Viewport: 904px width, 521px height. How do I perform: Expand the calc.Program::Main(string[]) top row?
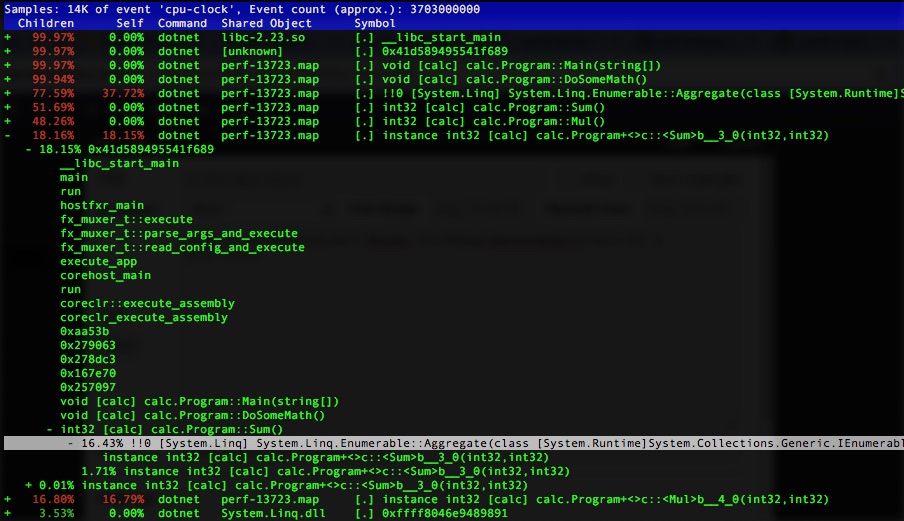pos(7,65)
